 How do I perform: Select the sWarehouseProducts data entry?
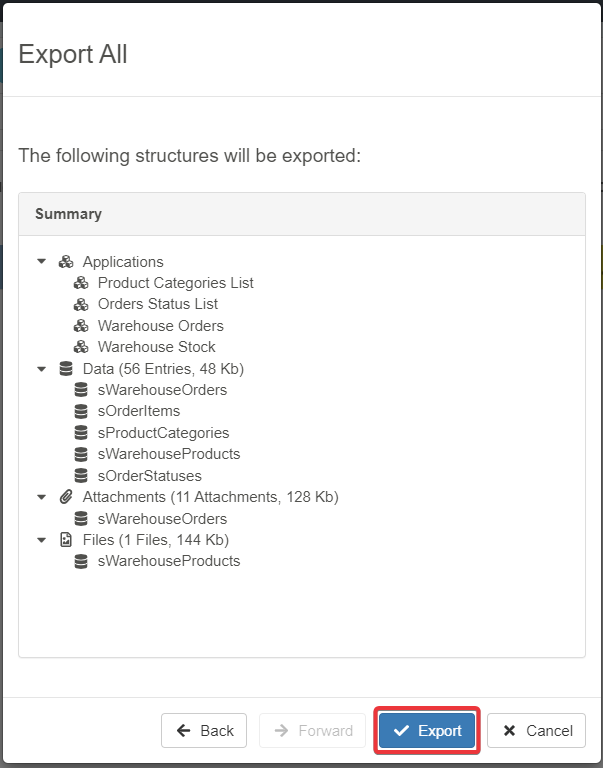coord(168,454)
